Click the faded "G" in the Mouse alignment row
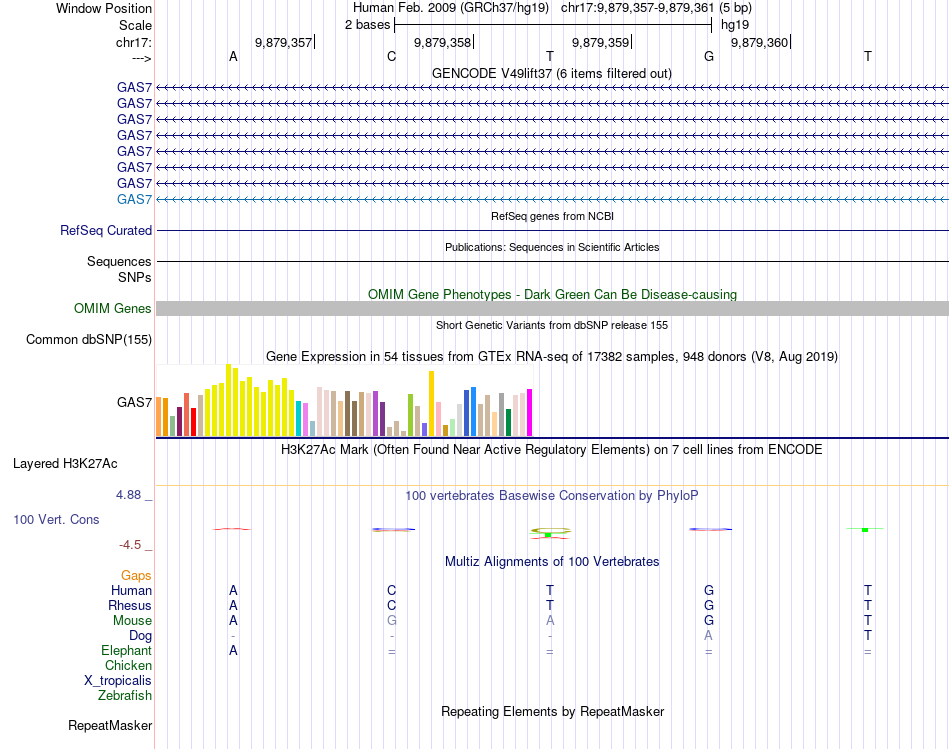 coord(391,621)
